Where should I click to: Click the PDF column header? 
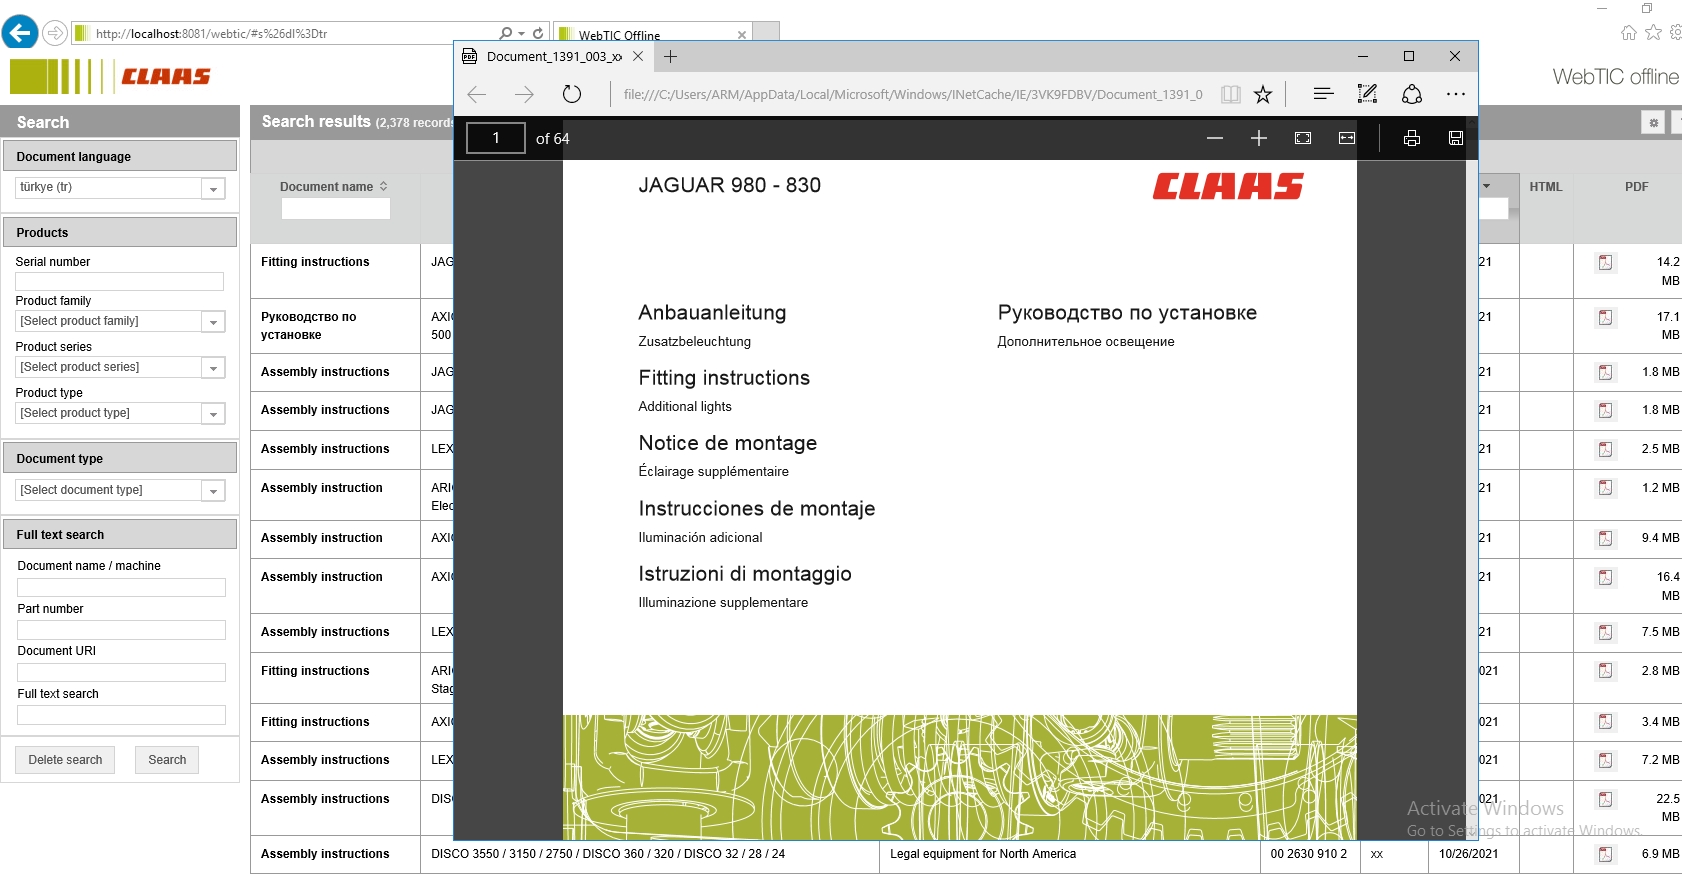[x=1637, y=187]
